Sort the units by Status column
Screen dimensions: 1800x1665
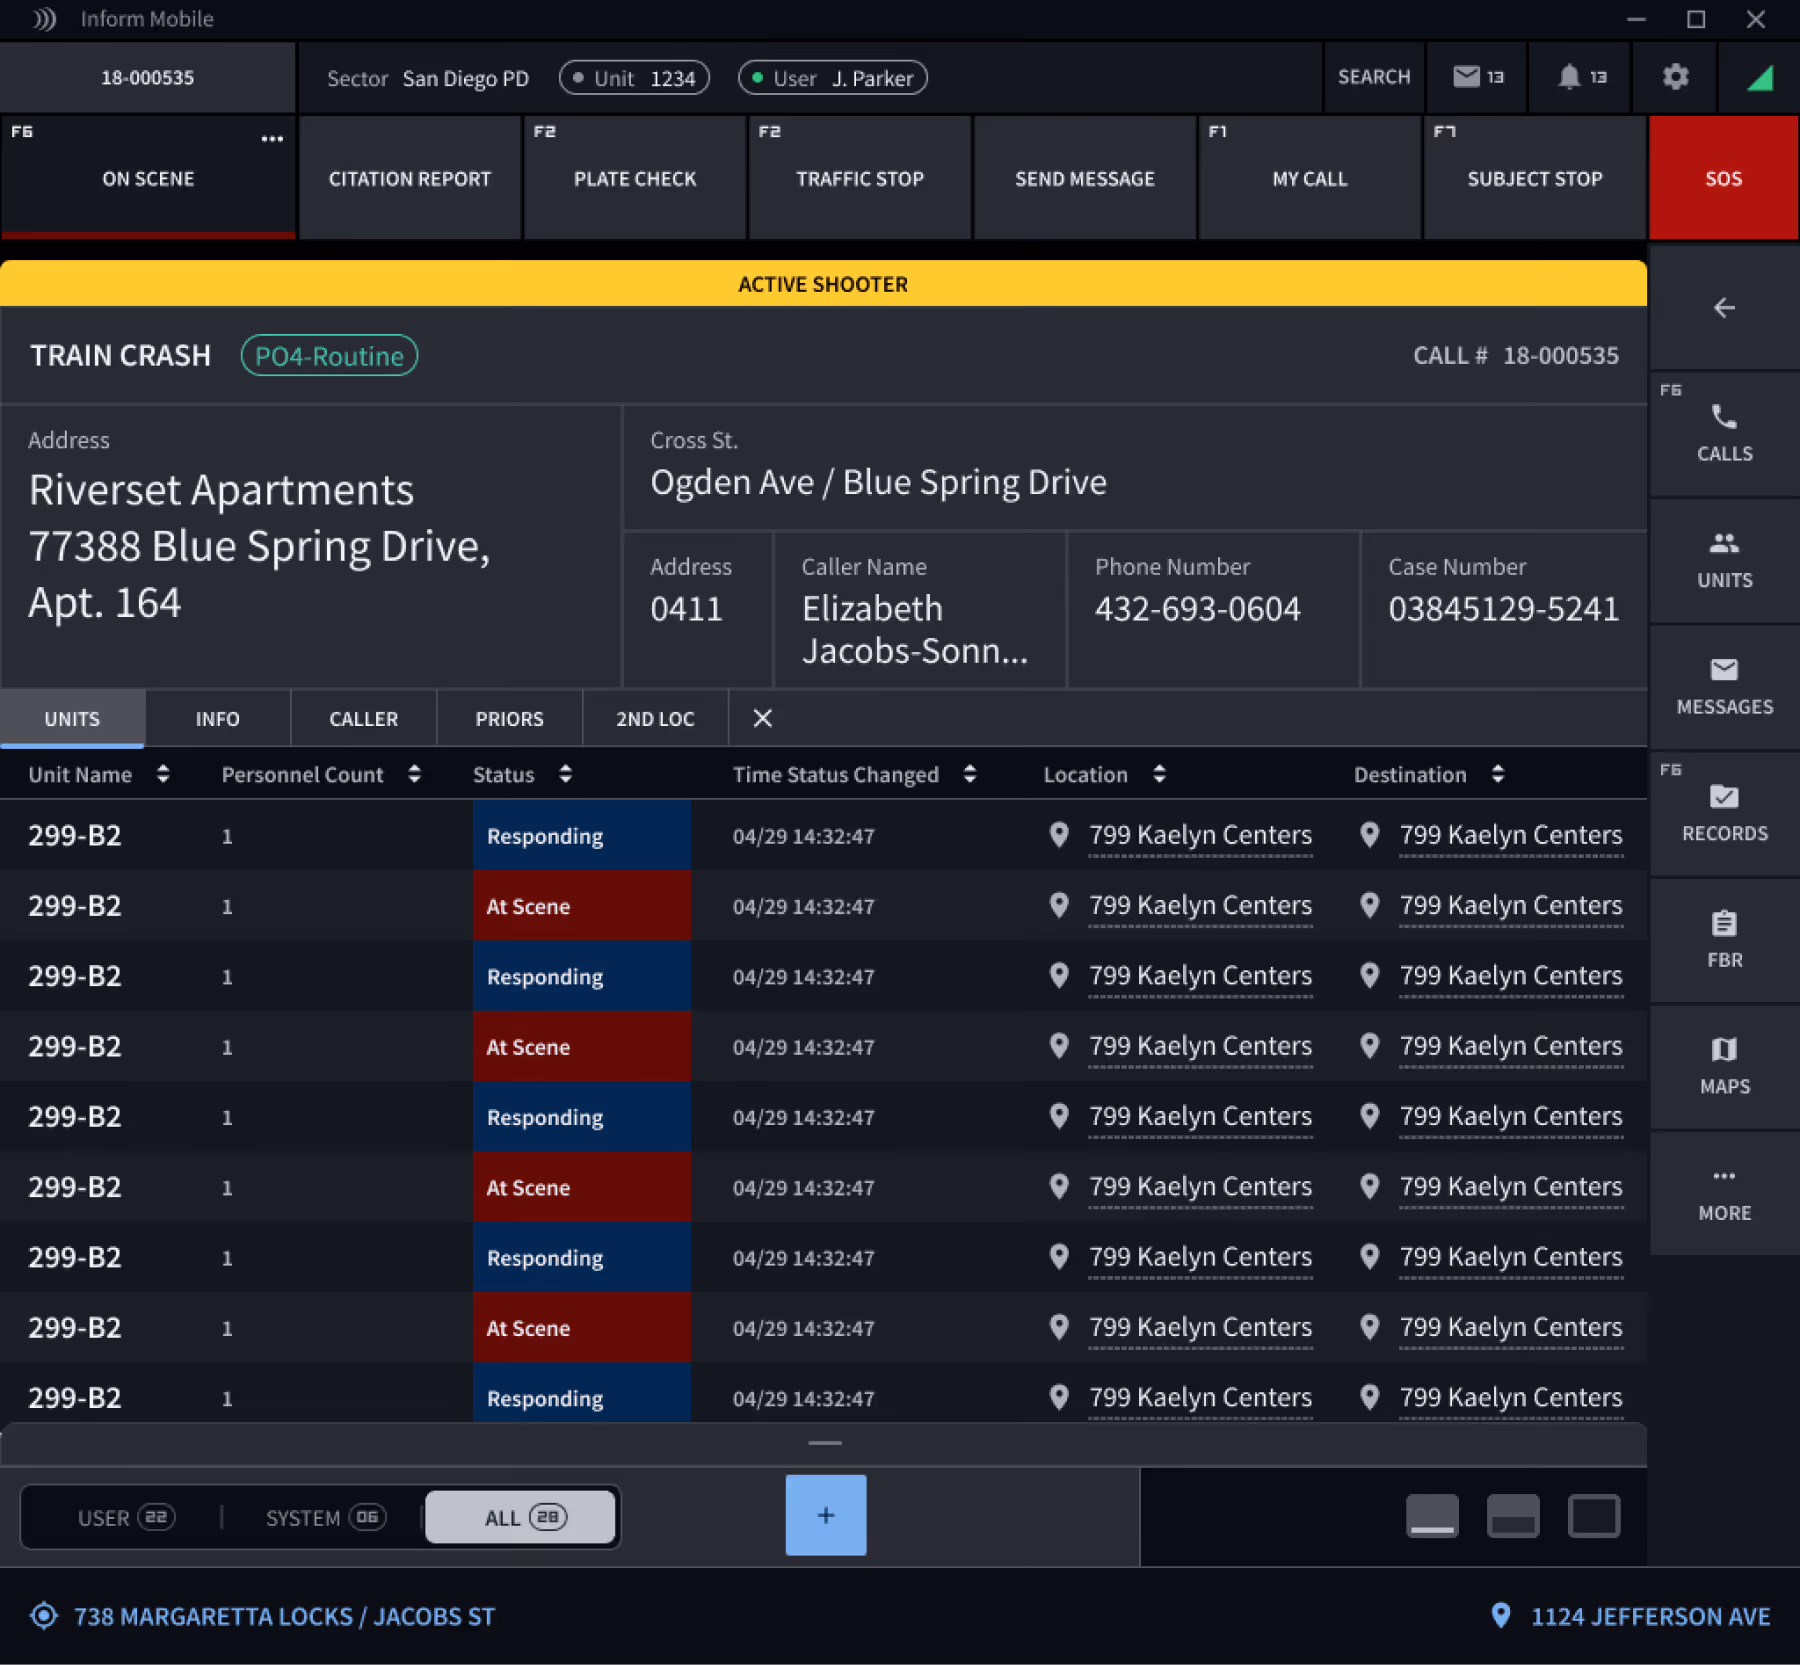point(565,773)
